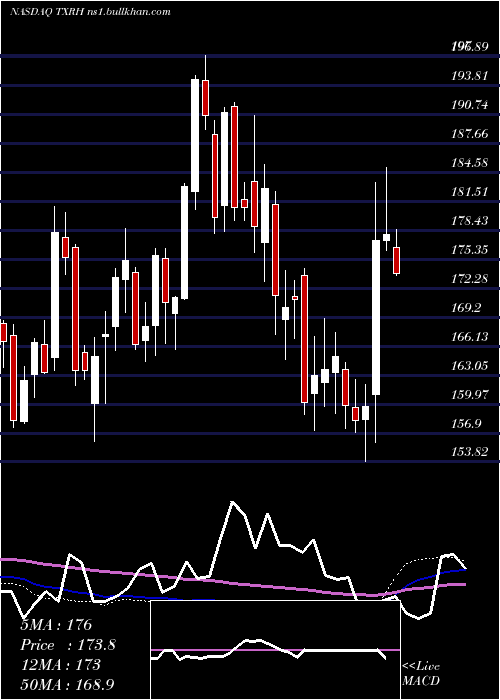Click the 184.58 price axis label
Viewport: 500px width, 700px height.
coord(469,163)
